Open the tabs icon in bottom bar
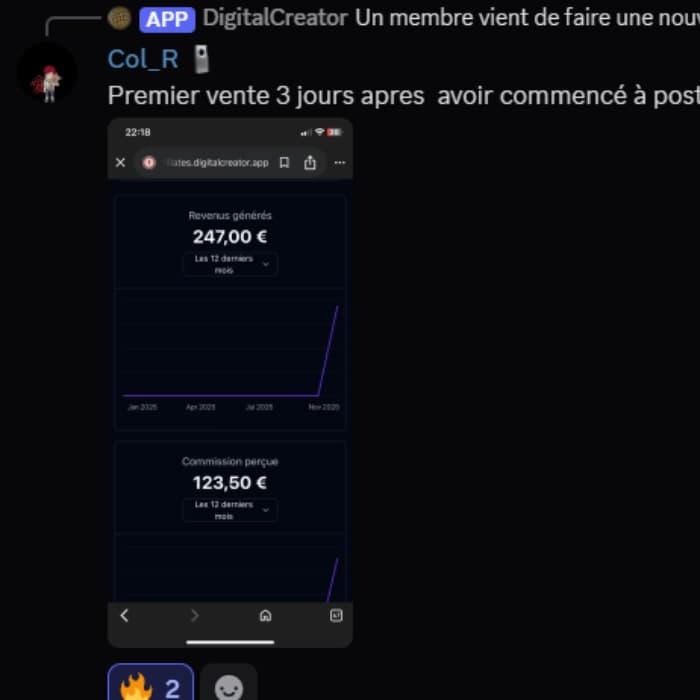Screen dimensions: 700x700 tap(336, 616)
